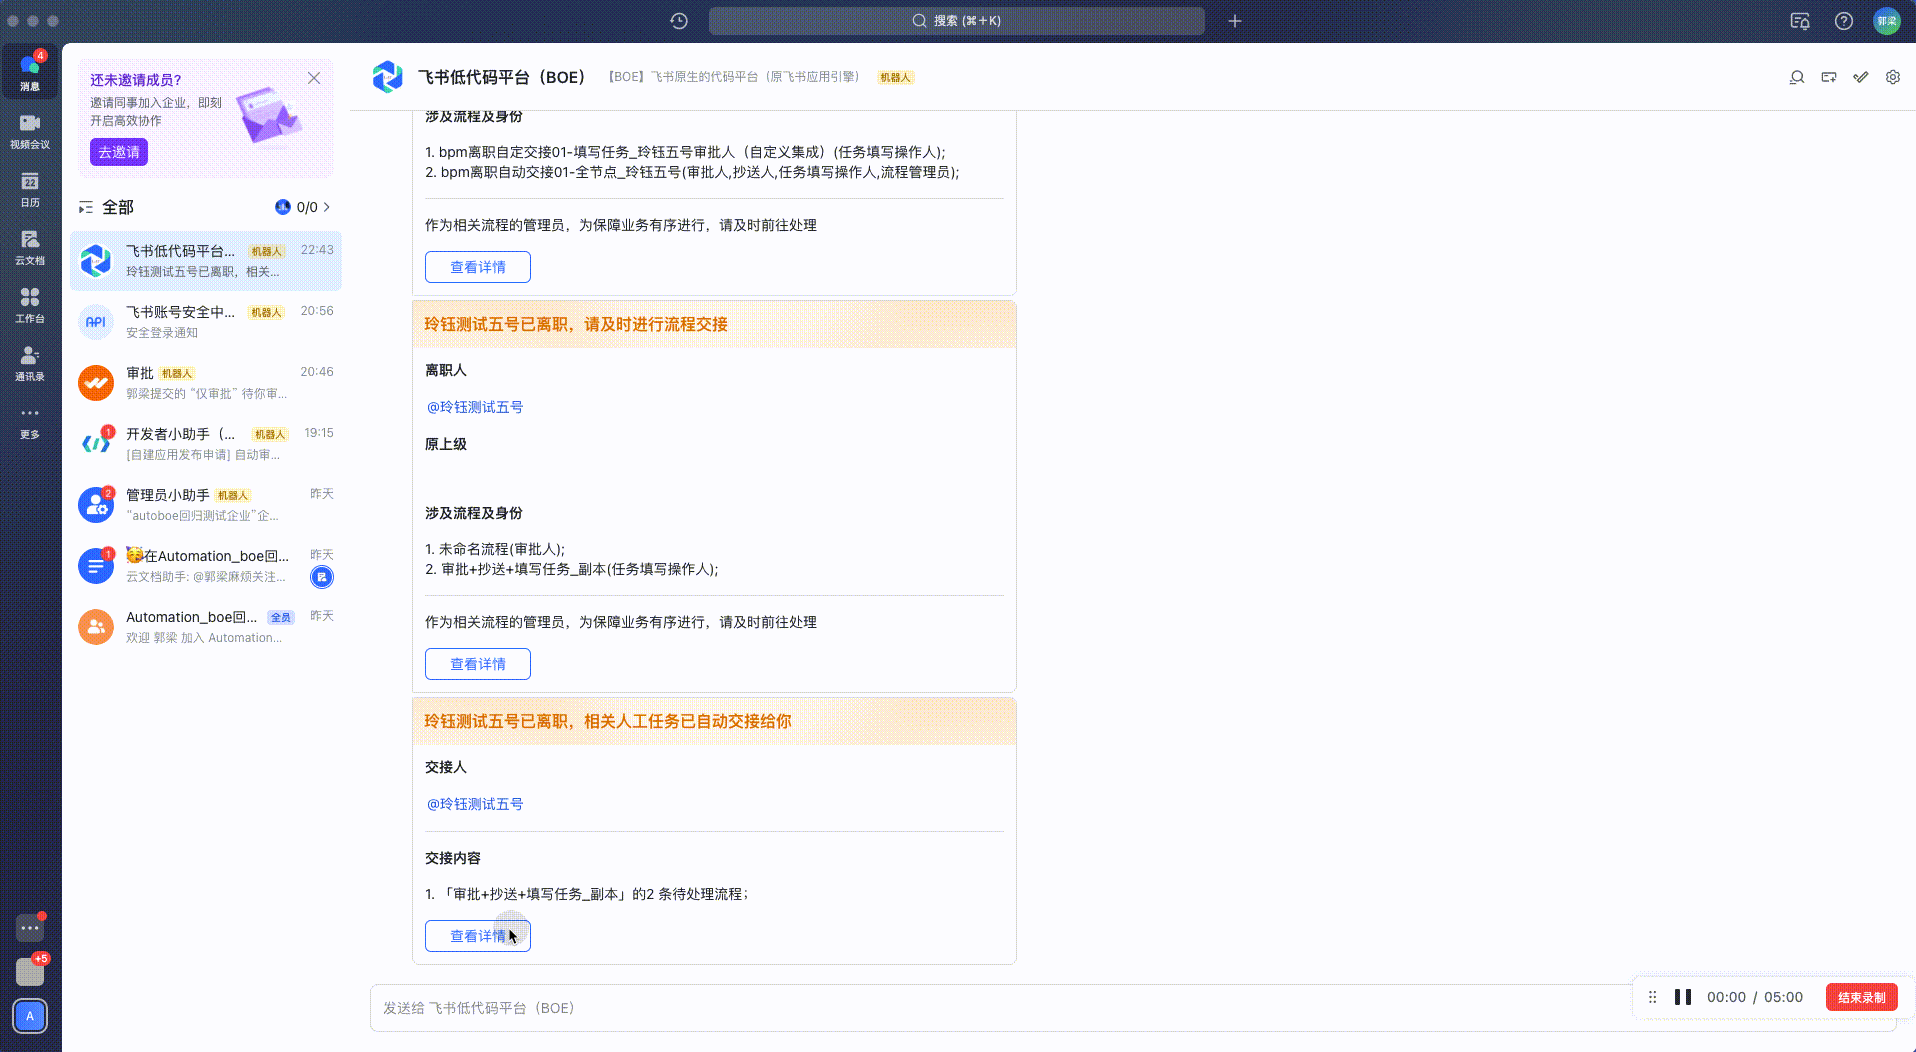Viewport: 1916px width, 1052px height.
Task: Open the 管理员小助手 chat
Action: click(x=206, y=505)
